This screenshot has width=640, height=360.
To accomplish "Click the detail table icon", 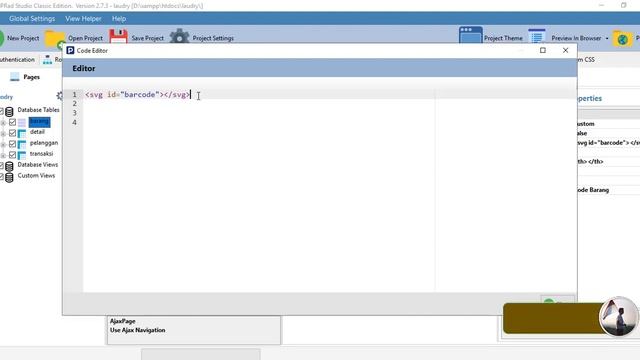I will coord(22,133).
